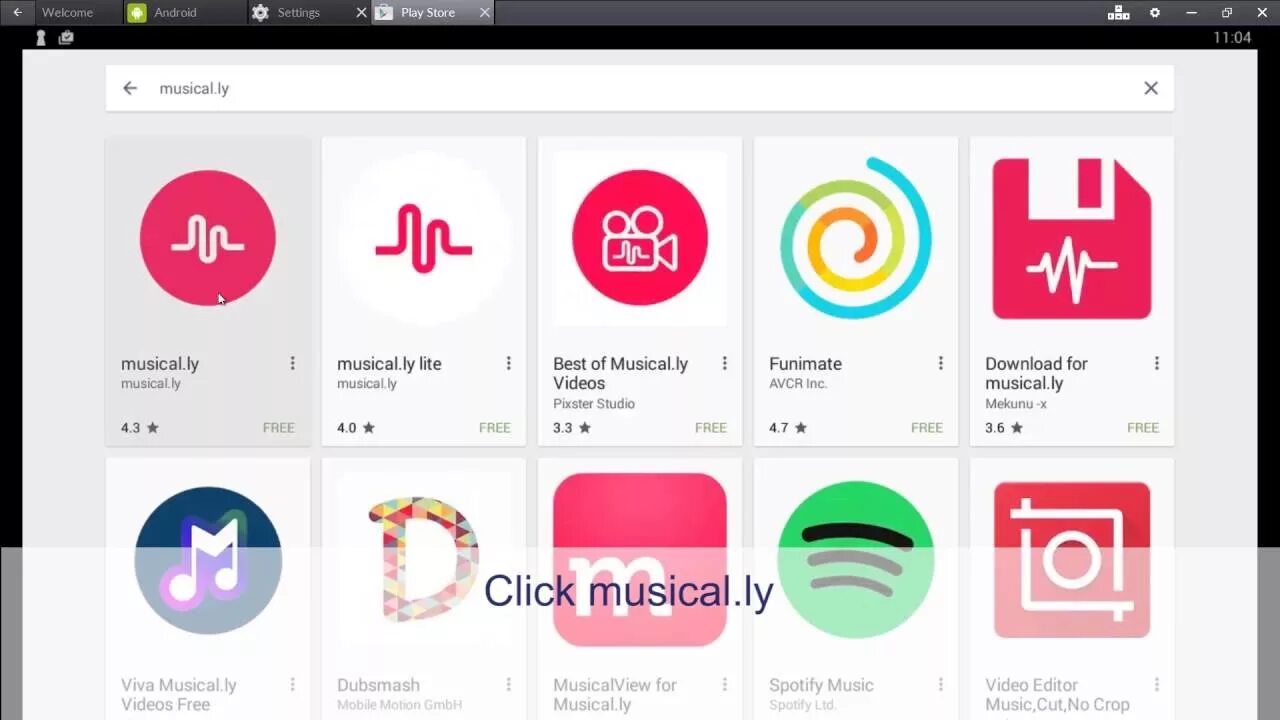Viewport: 1280px width, 720px height.
Task: Open the Viva Musical.ly Videos icon
Action: [208, 561]
